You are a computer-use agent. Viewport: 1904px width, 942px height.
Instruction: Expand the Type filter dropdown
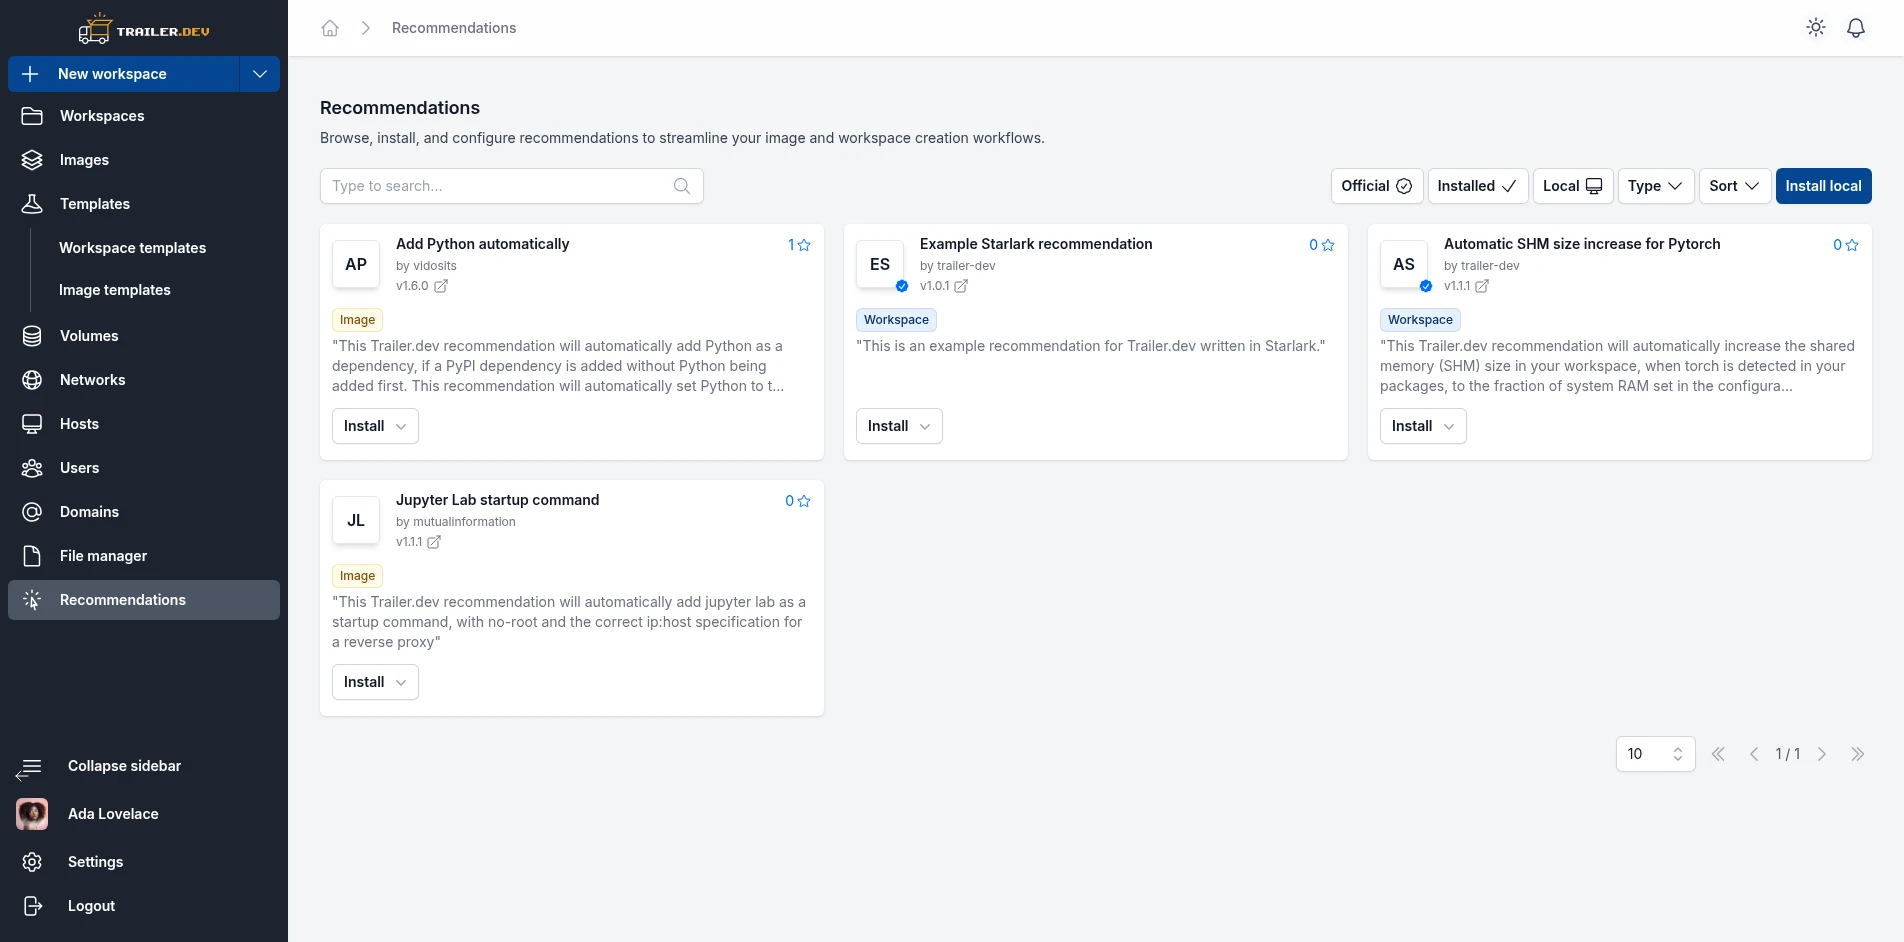pos(1656,186)
